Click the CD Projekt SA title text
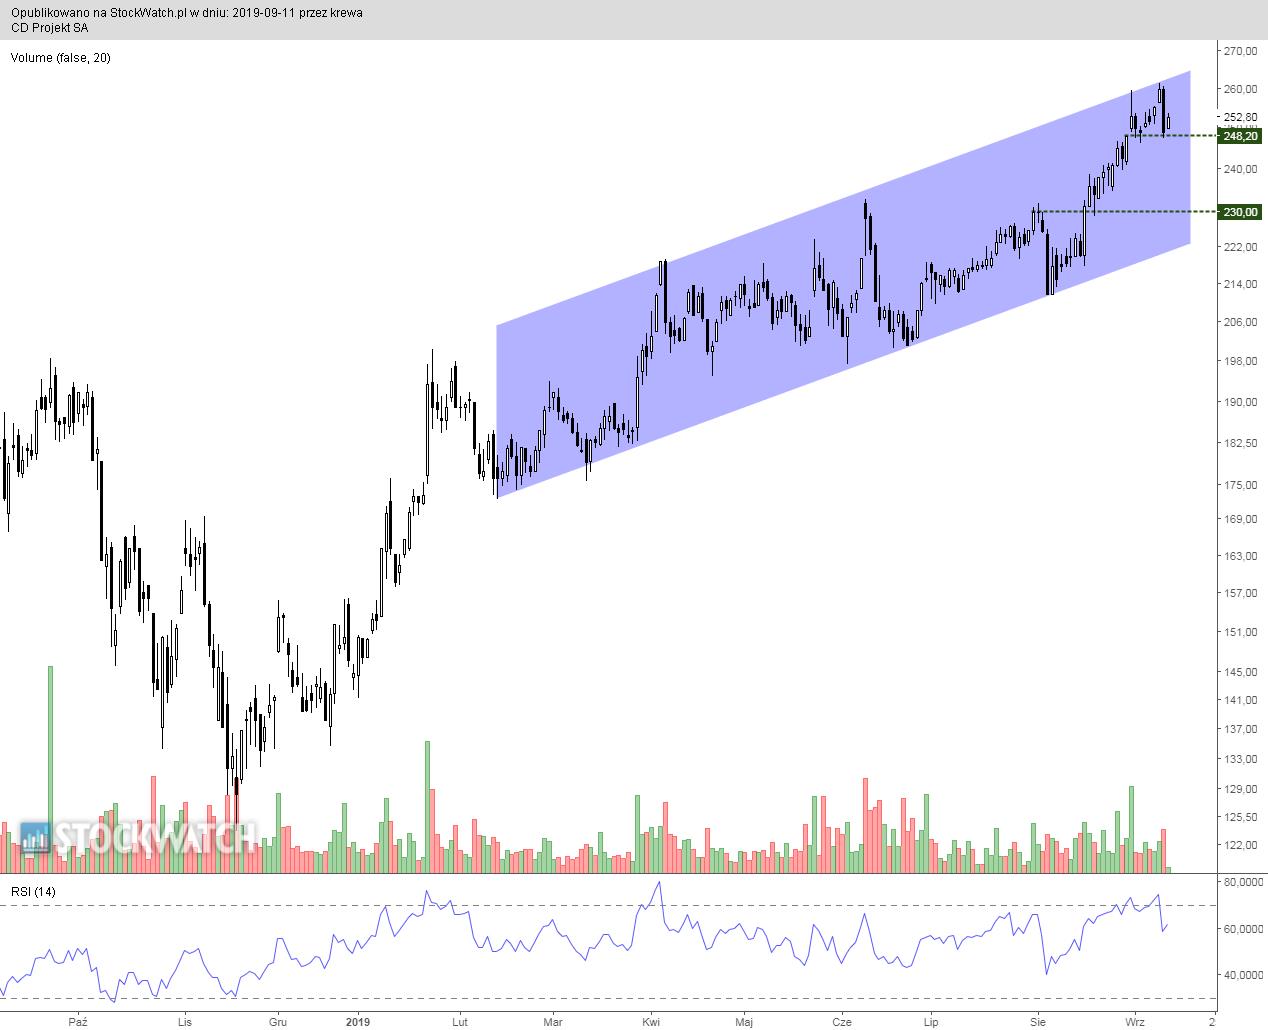The height and width of the screenshot is (1030, 1268). pyautogui.click(x=49, y=28)
